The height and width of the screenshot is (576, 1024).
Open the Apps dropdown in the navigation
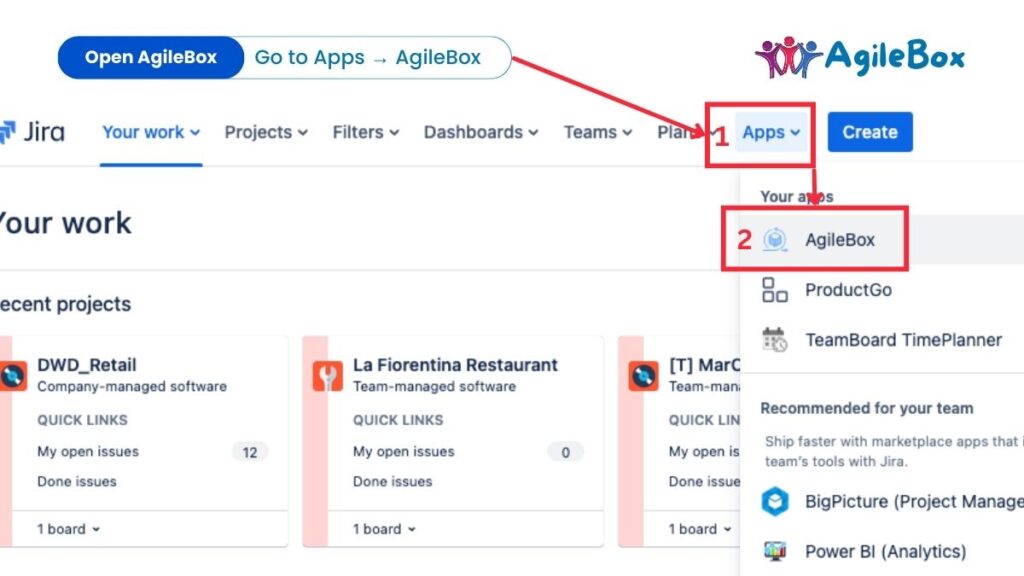pos(770,131)
